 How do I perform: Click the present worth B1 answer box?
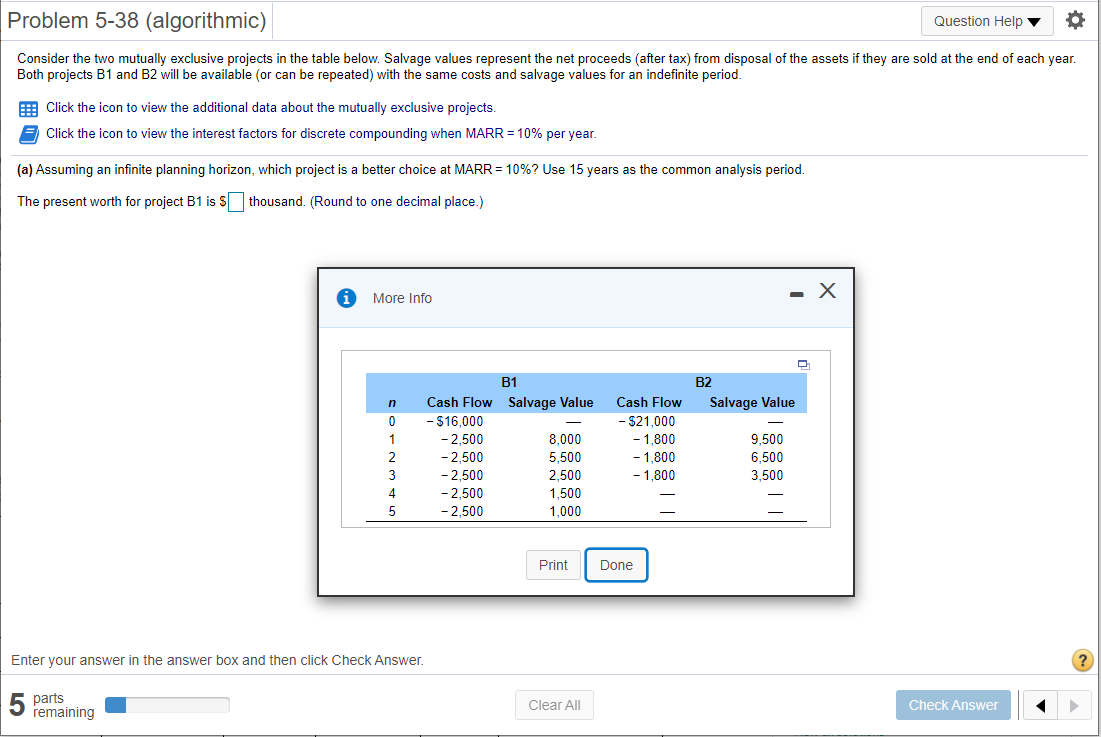tap(236, 202)
